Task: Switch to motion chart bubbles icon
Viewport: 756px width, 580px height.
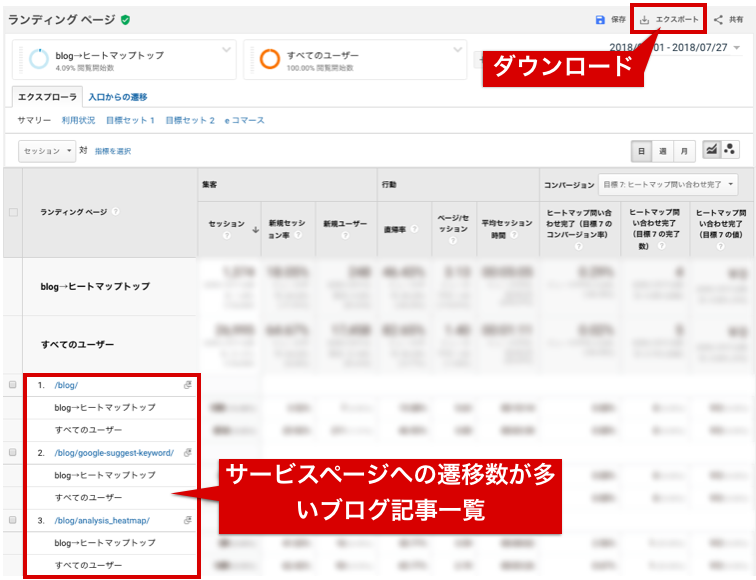Action: click(730, 150)
